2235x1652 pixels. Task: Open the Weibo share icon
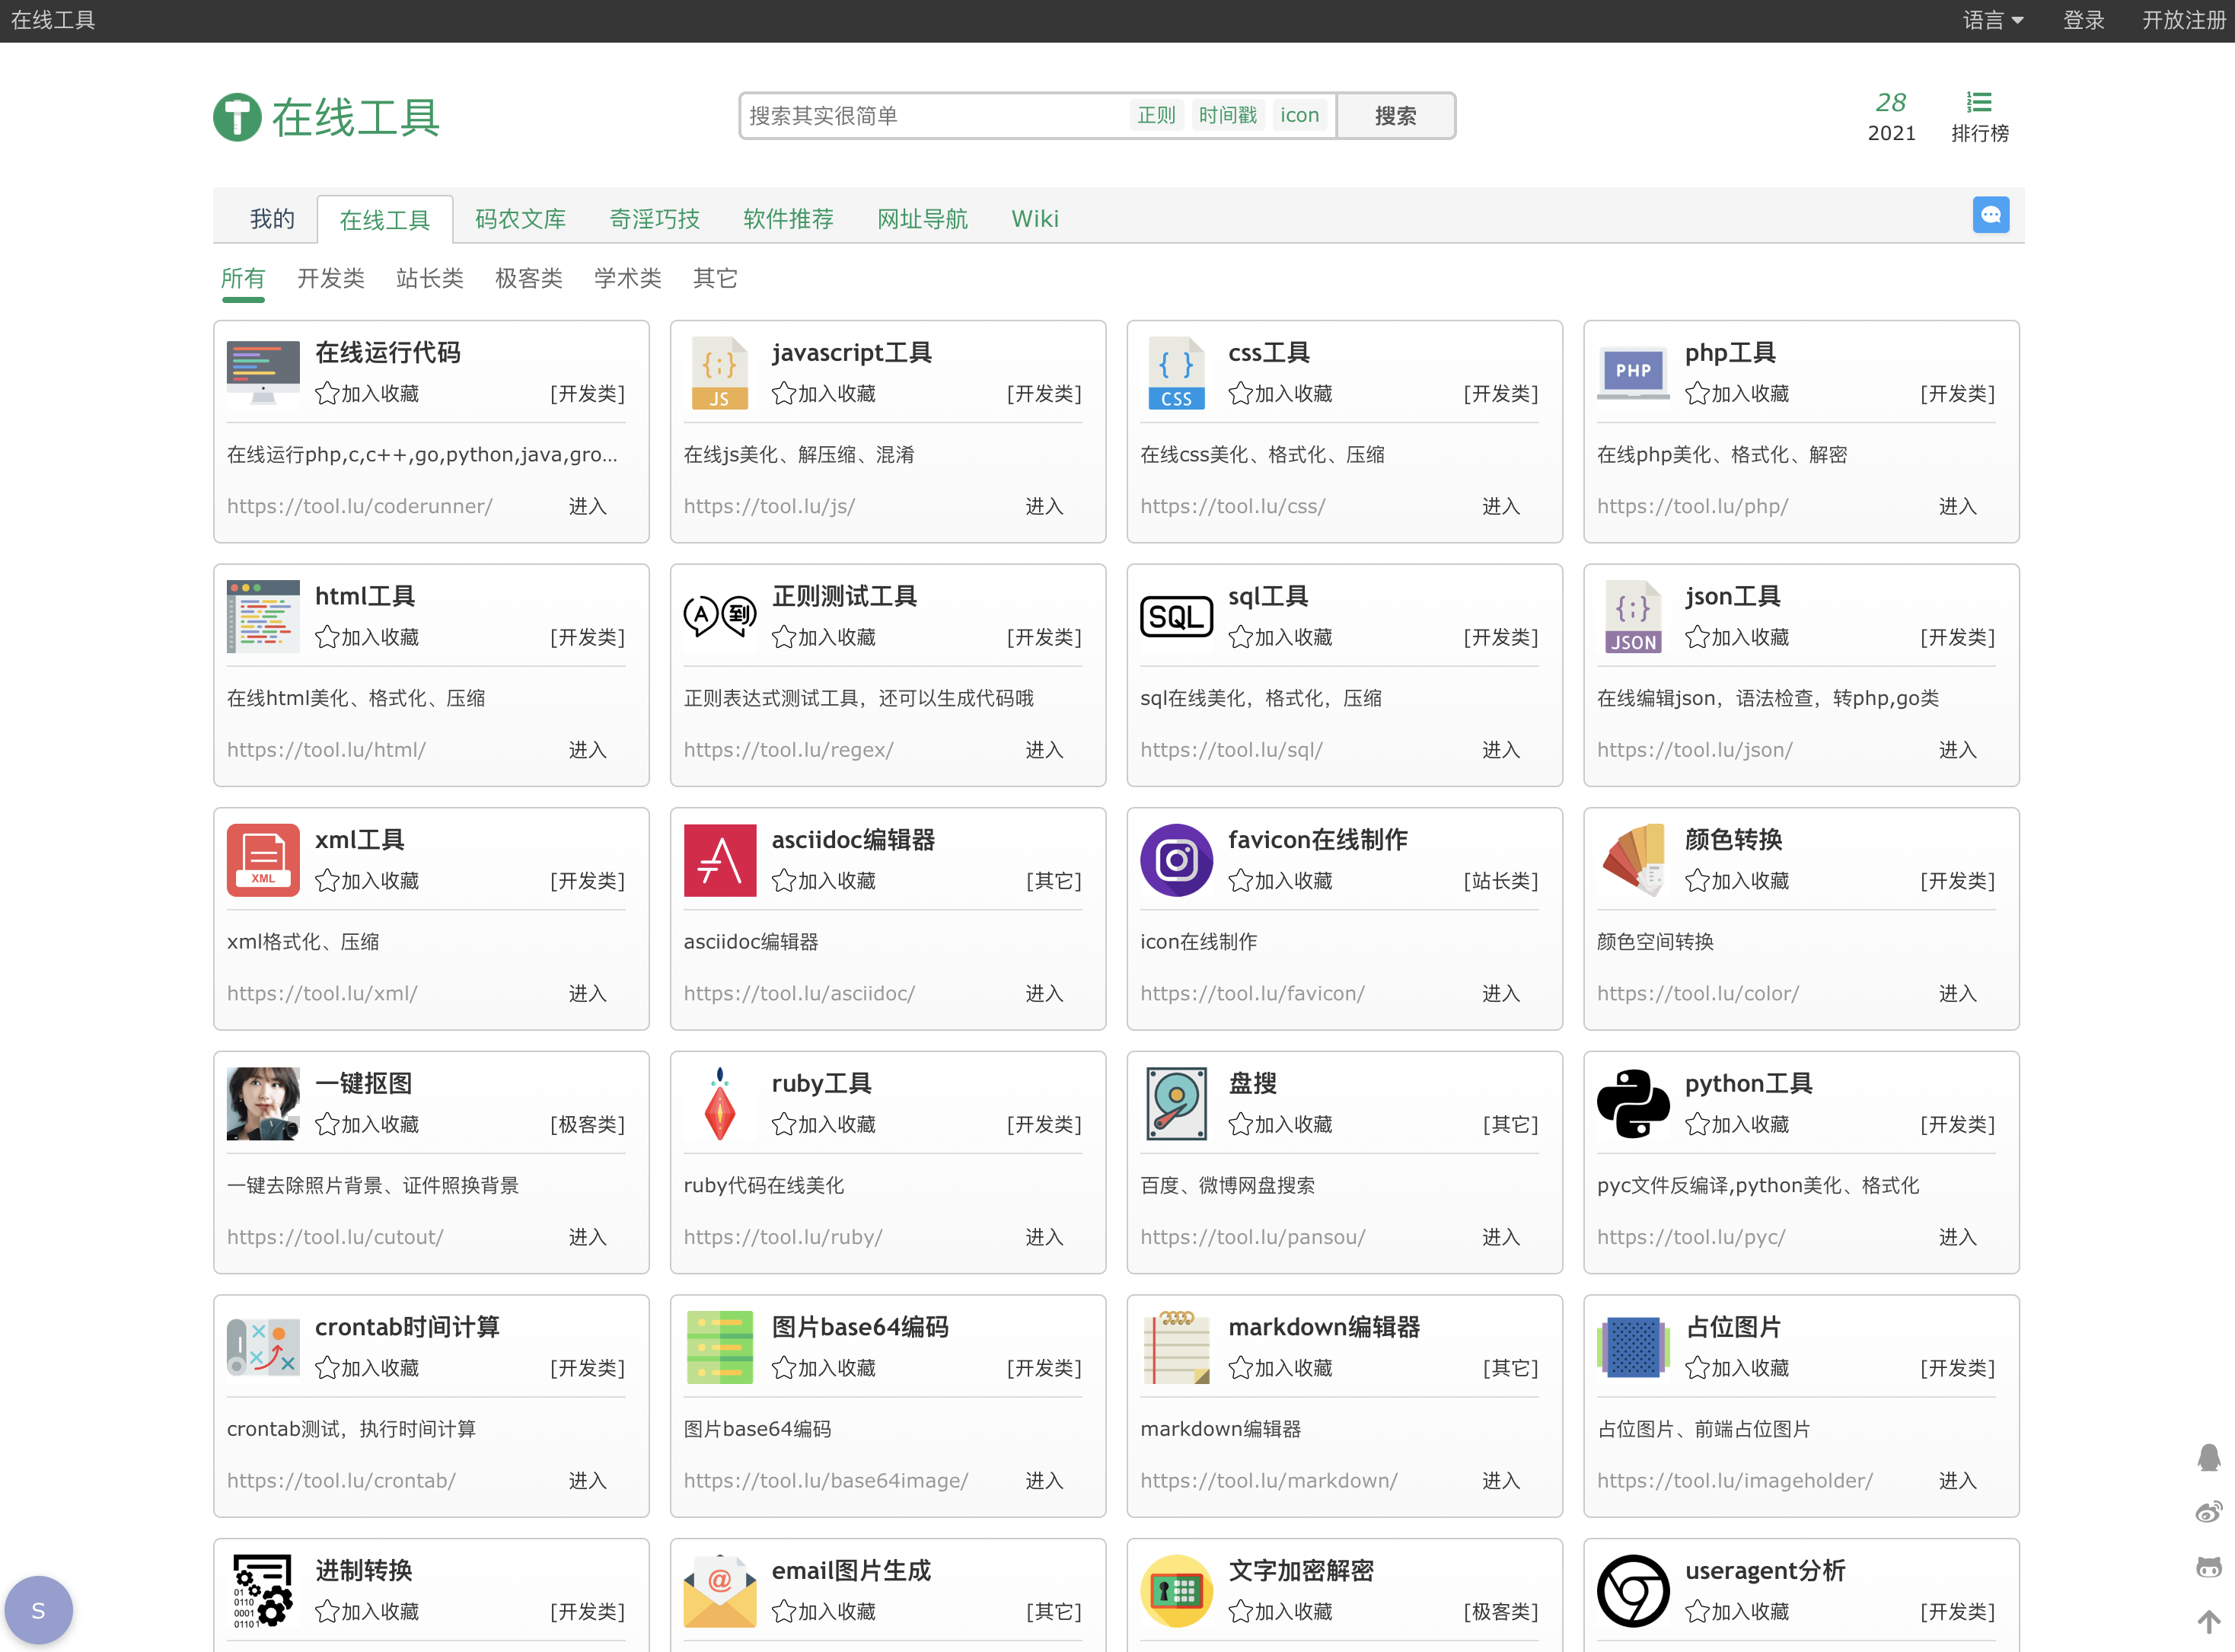2208,1512
